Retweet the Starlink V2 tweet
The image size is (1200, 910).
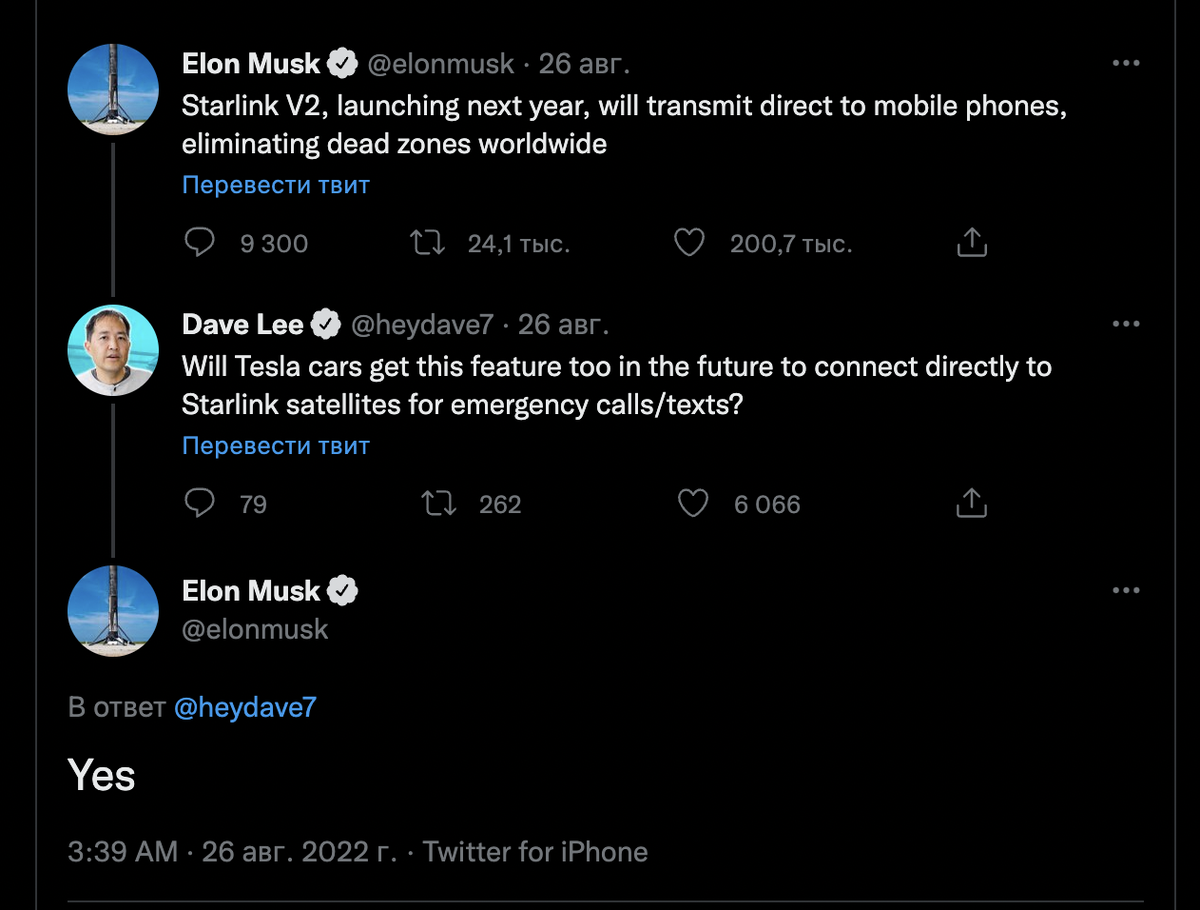(429, 243)
